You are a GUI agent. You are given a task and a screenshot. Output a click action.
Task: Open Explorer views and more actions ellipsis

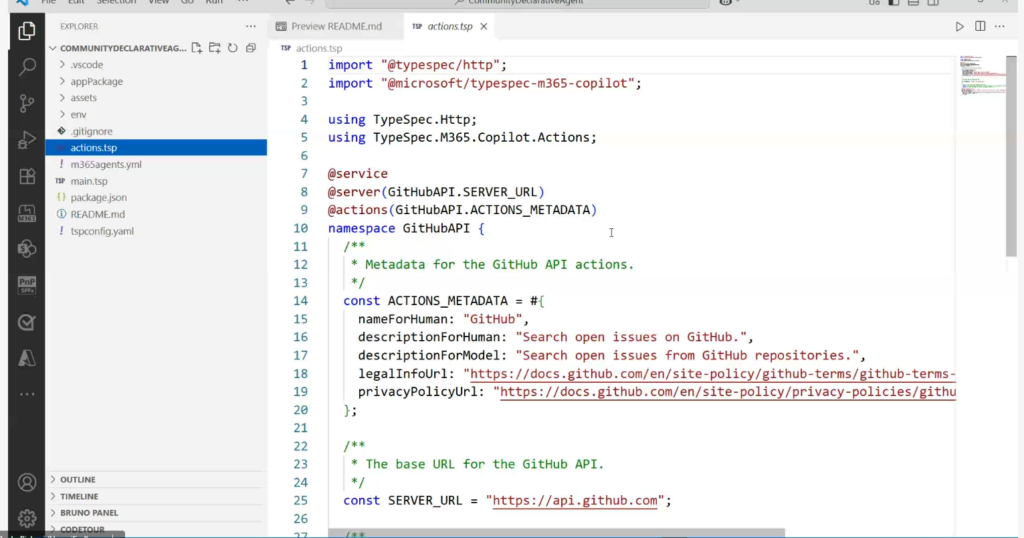tap(251, 26)
